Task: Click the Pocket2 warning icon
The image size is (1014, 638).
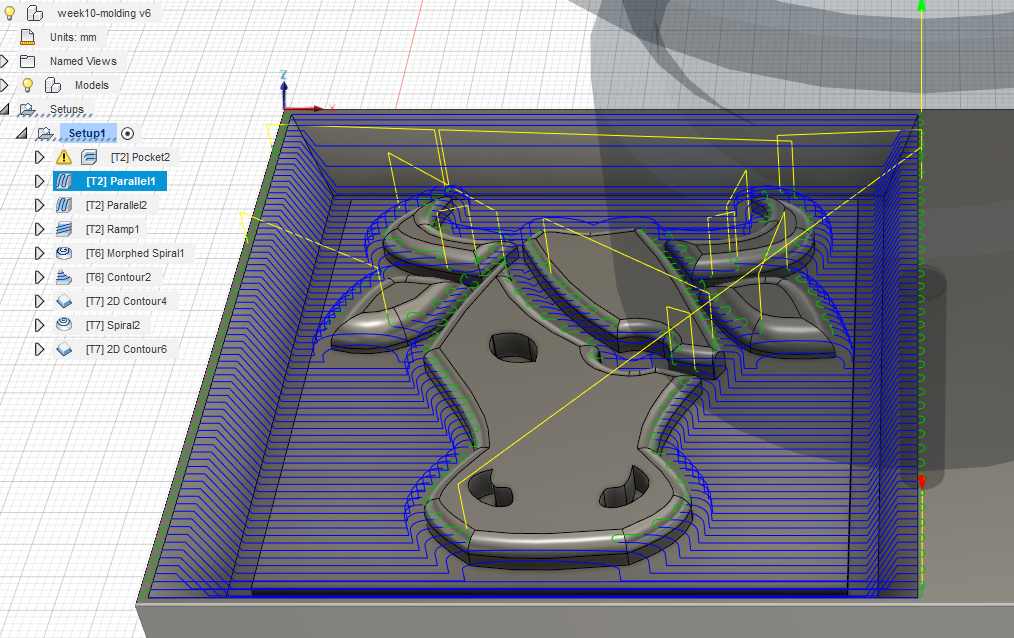Action: (63, 157)
